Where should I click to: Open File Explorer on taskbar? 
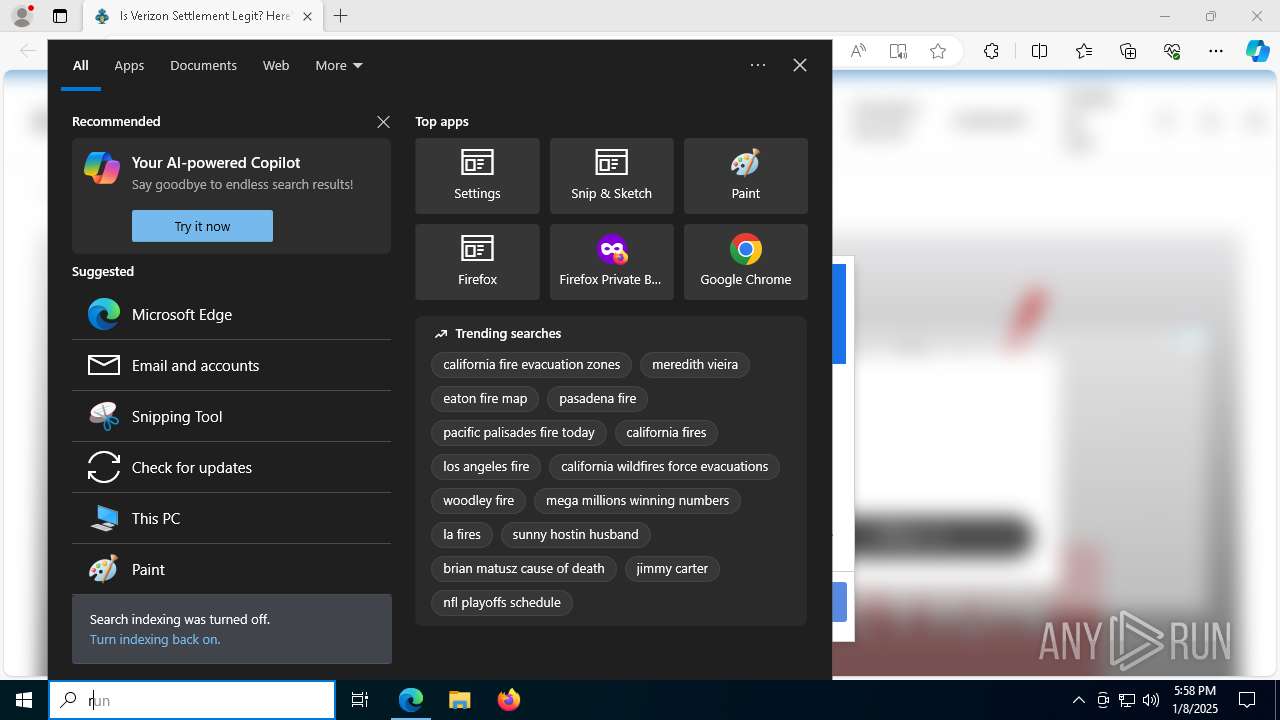tap(459, 700)
